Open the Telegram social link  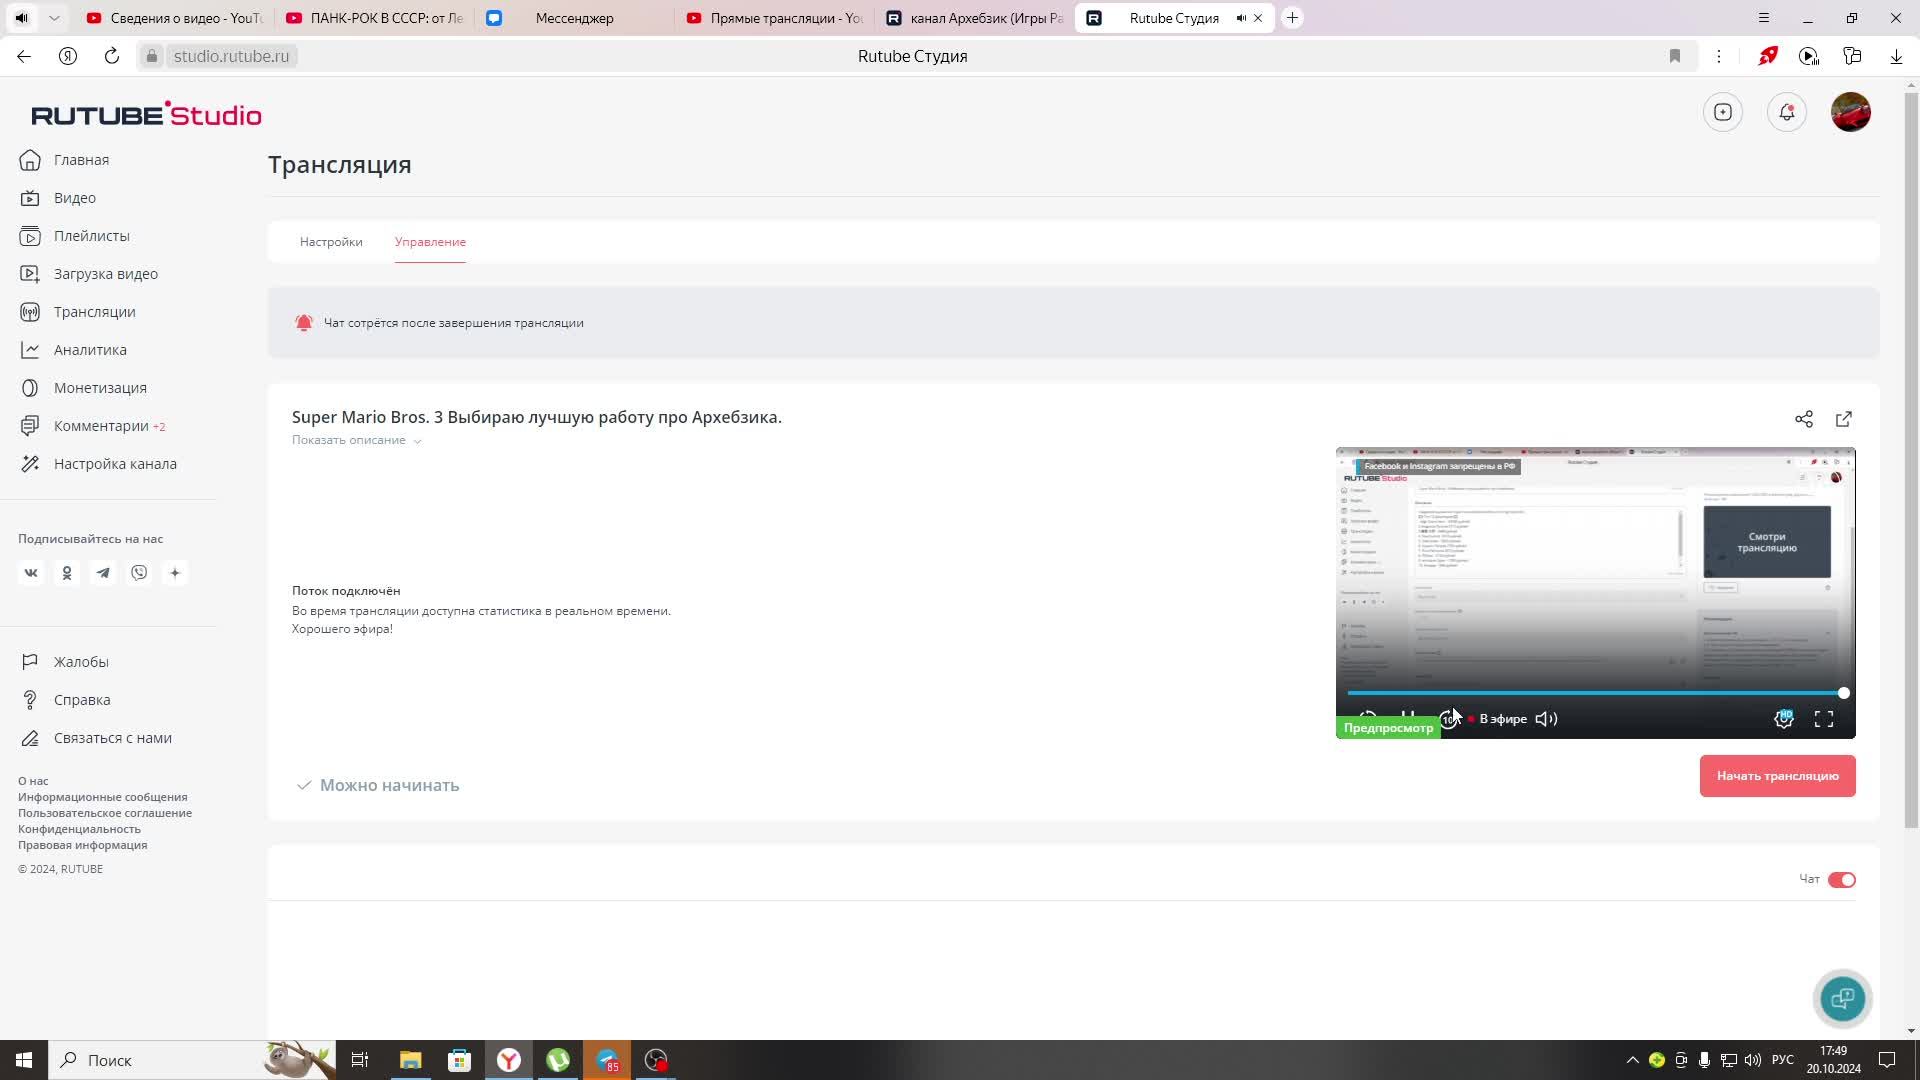click(x=103, y=573)
